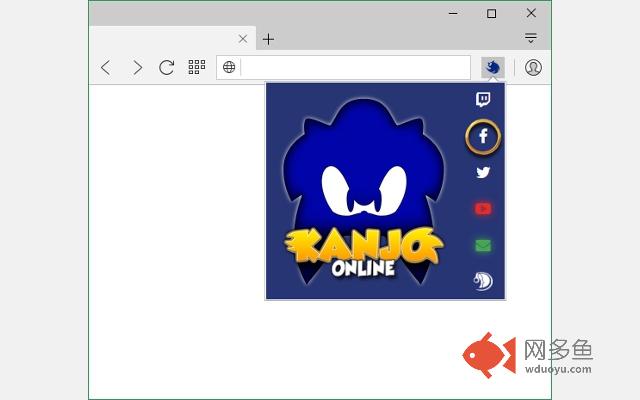640x400 pixels.
Task: Reload the page
Action: pyautogui.click(x=166, y=67)
